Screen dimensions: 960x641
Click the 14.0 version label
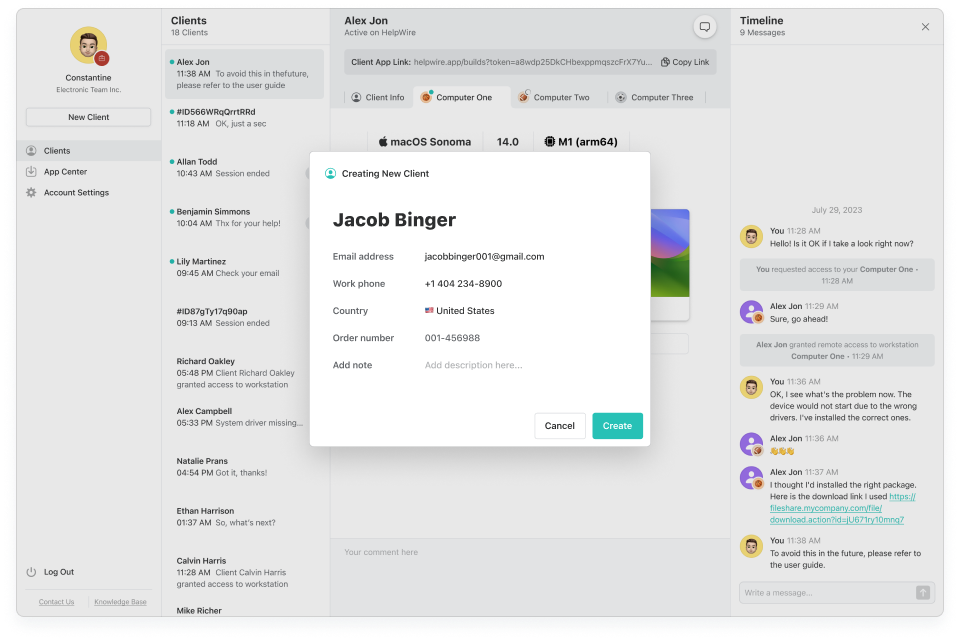click(508, 142)
